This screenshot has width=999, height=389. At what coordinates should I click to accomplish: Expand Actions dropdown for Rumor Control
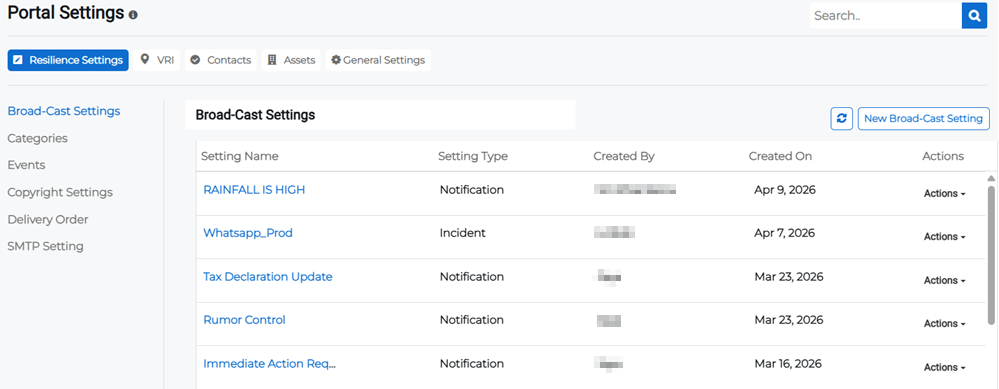point(945,323)
